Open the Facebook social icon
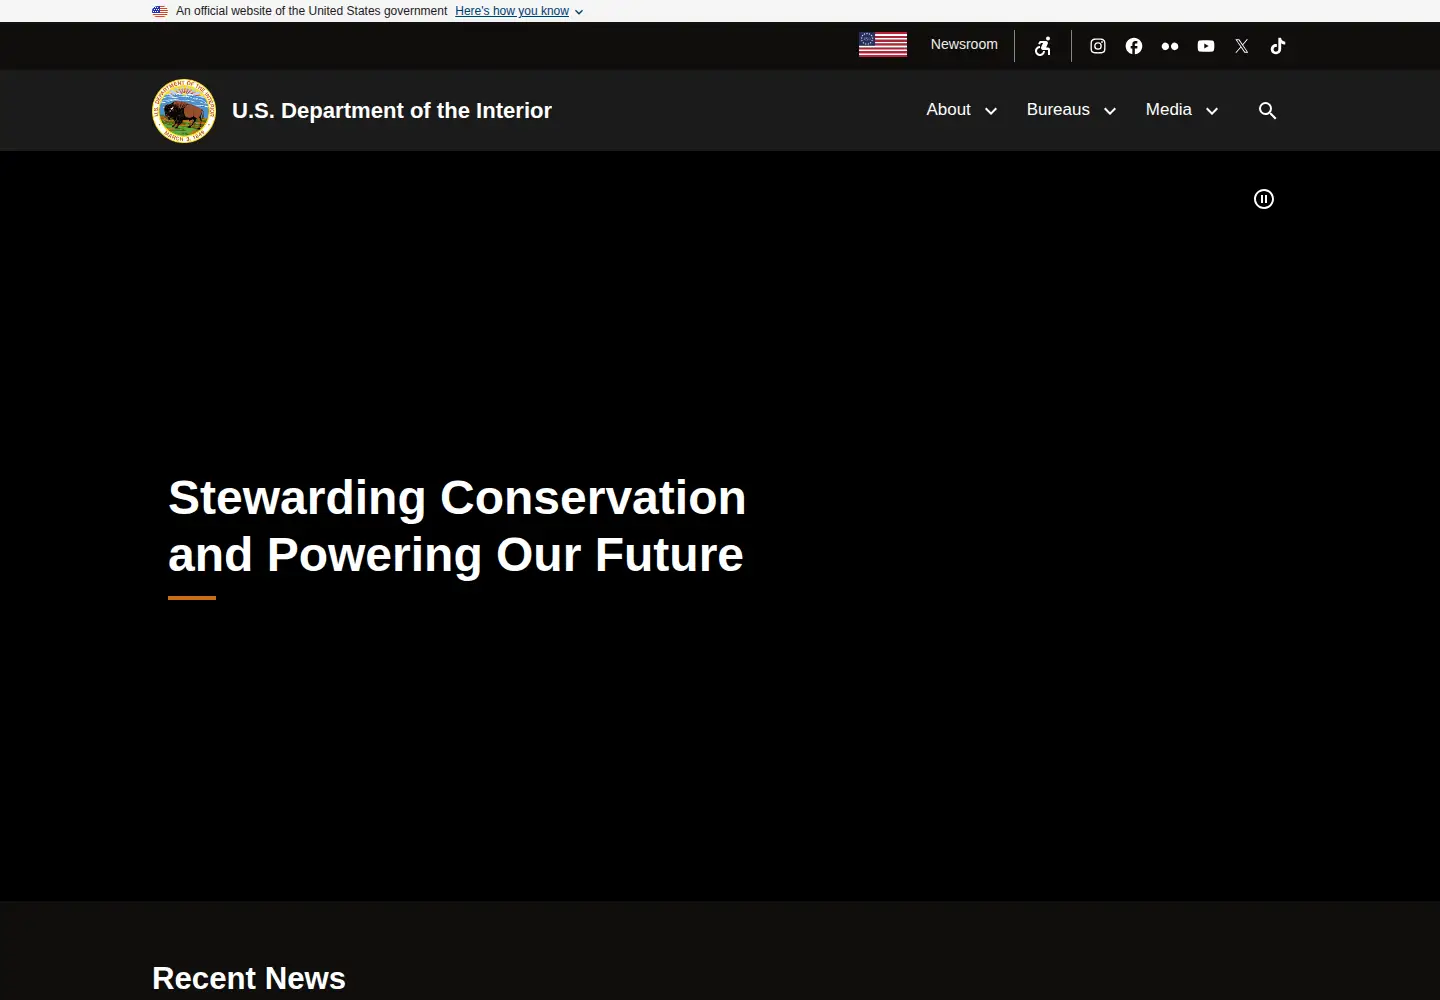 tap(1134, 46)
